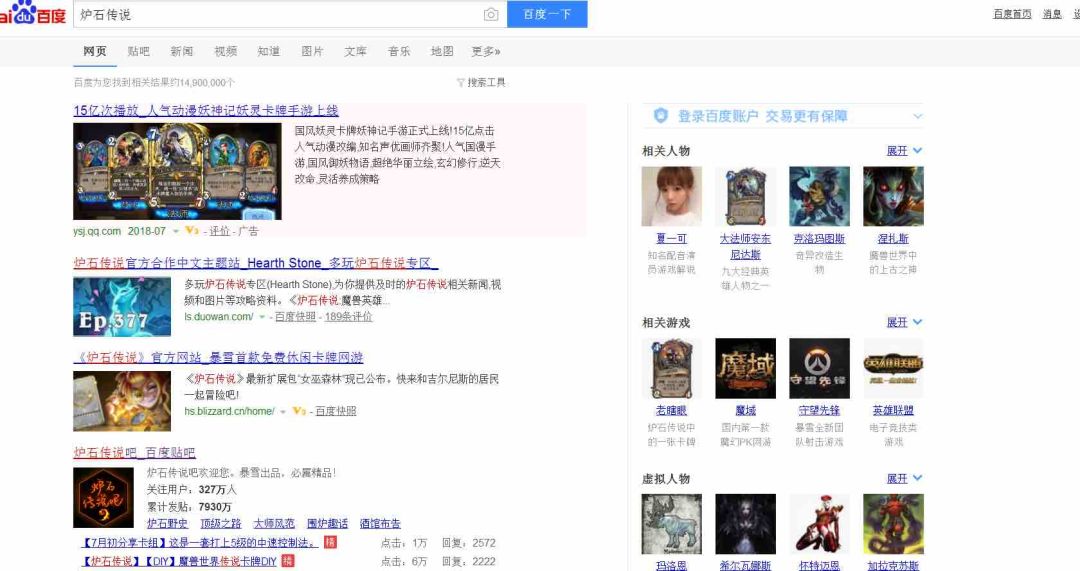Click the camera image-search icon
This screenshot has width=1080, height=571.
[x=490, y=14]
